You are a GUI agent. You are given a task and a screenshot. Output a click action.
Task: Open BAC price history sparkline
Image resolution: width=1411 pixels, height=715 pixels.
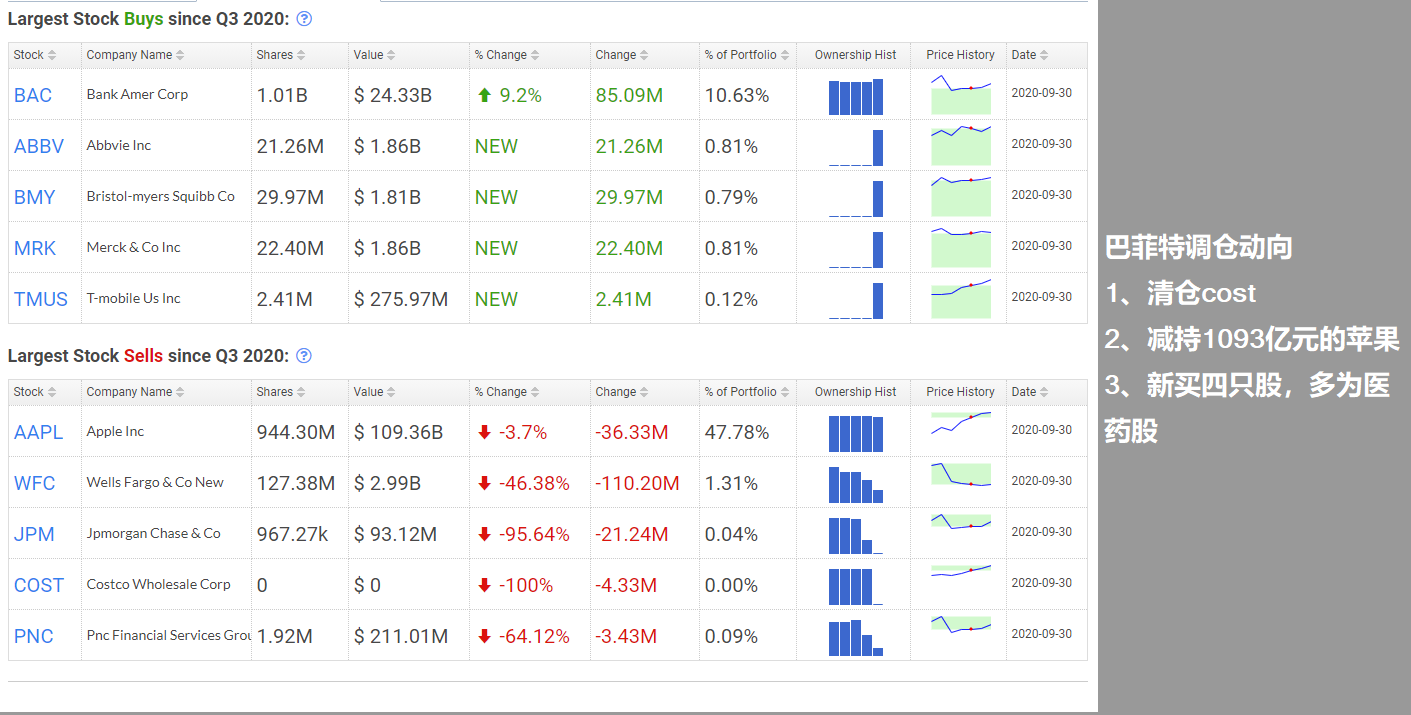coord(961,94)
